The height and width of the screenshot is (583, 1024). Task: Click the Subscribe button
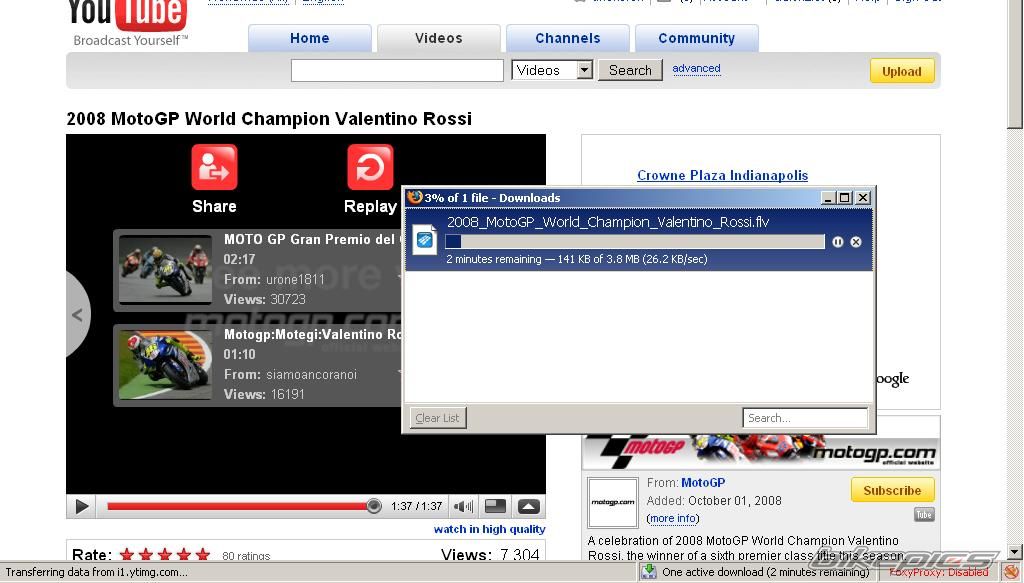tap(892, 490)
